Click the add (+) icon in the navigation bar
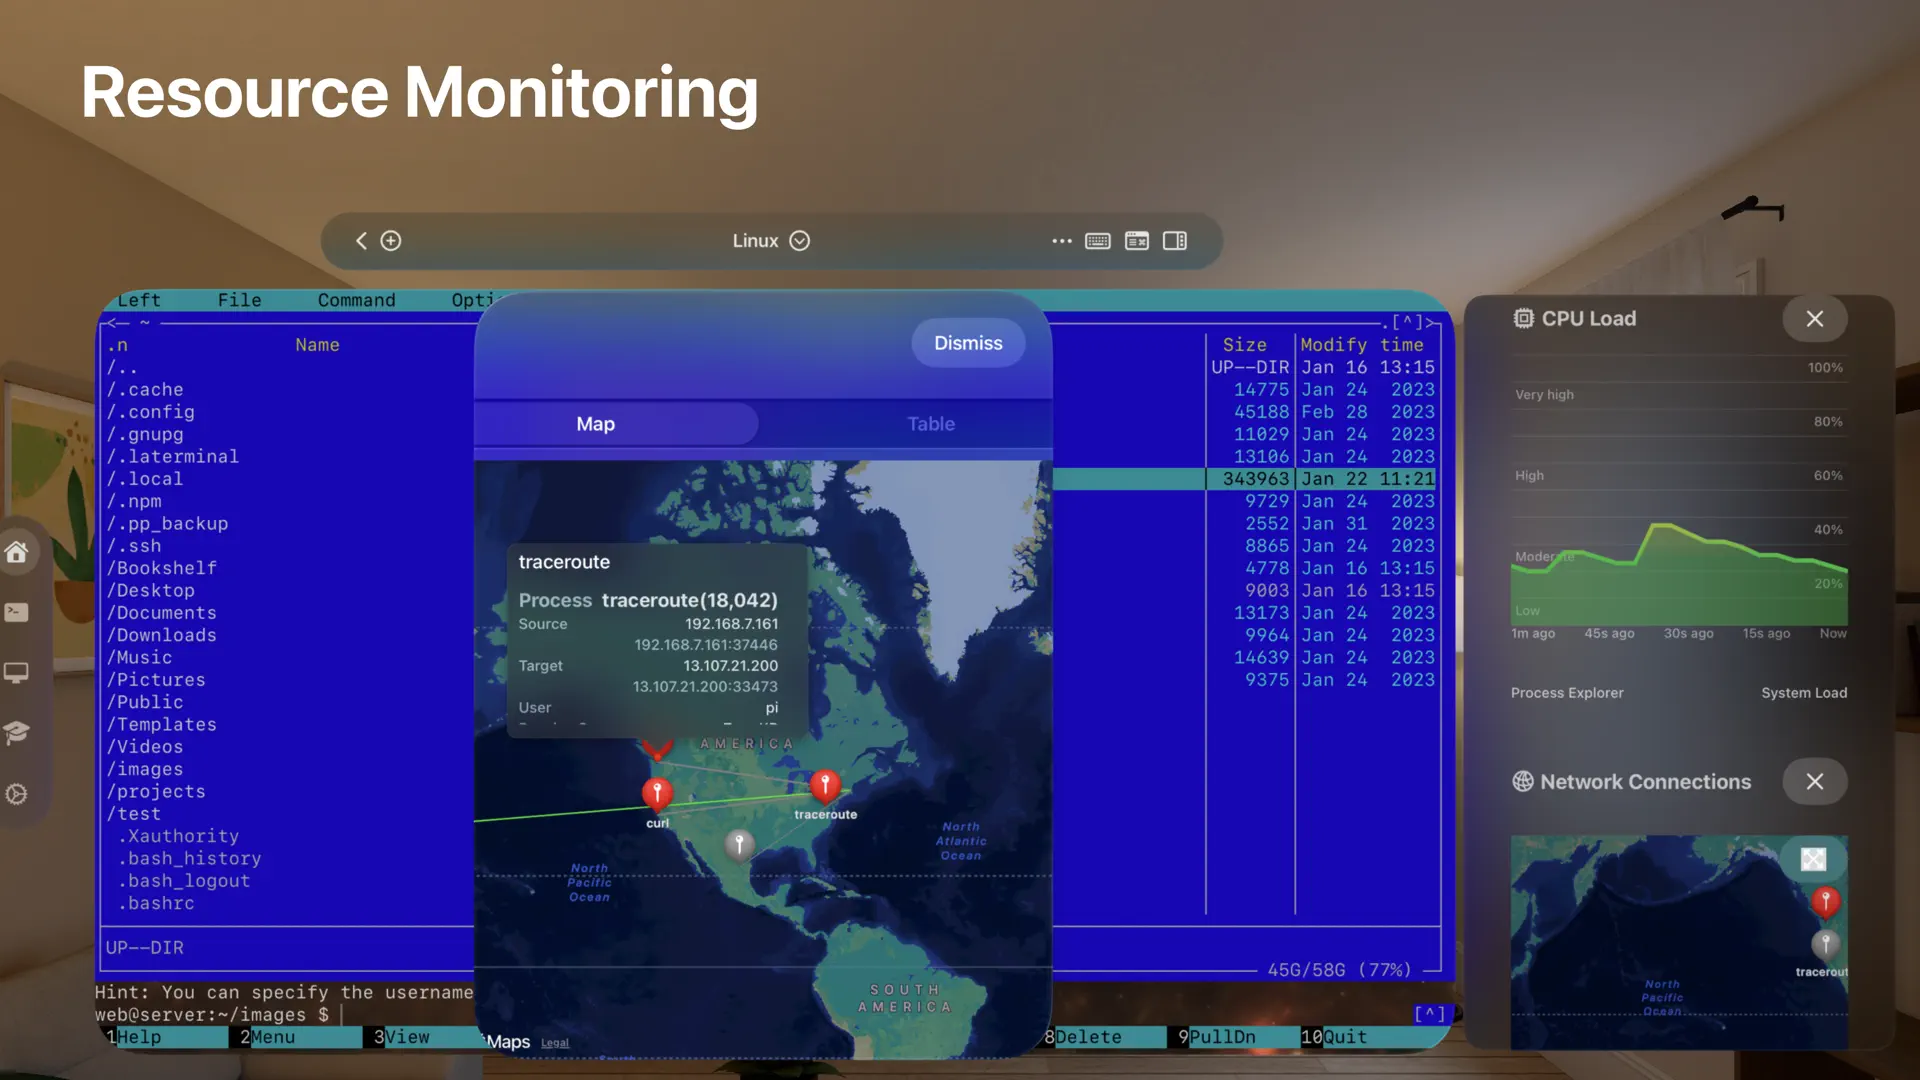The height and width of the screenshot is (1080, 1920). click(391, 241)
